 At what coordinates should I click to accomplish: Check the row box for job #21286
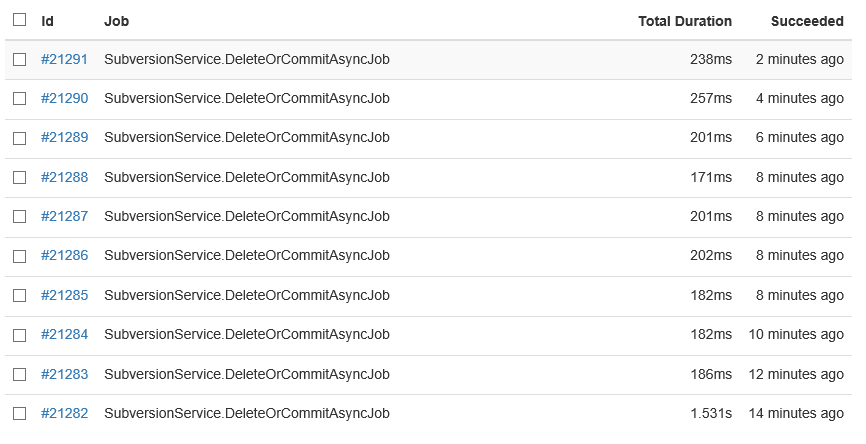point(19,256)
